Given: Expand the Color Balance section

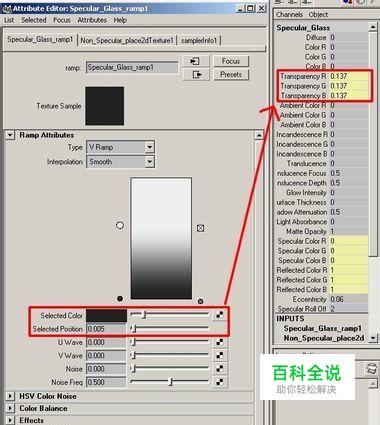Looking at the screenshot, I should tap(10, 408).
